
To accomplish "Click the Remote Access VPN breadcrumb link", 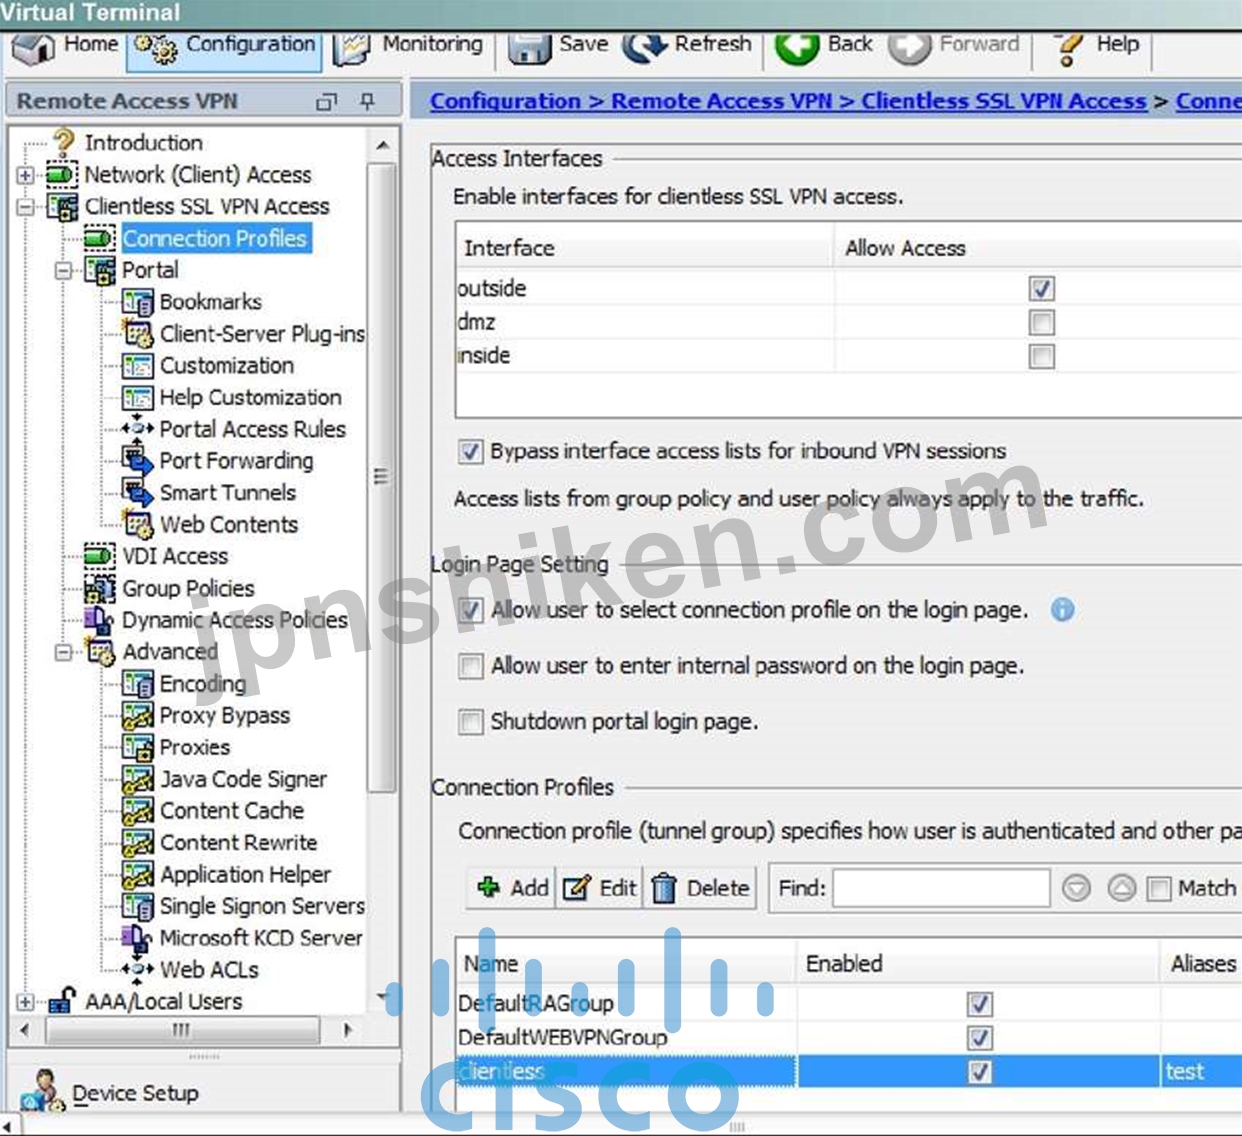I will click(x=722, y=101).
